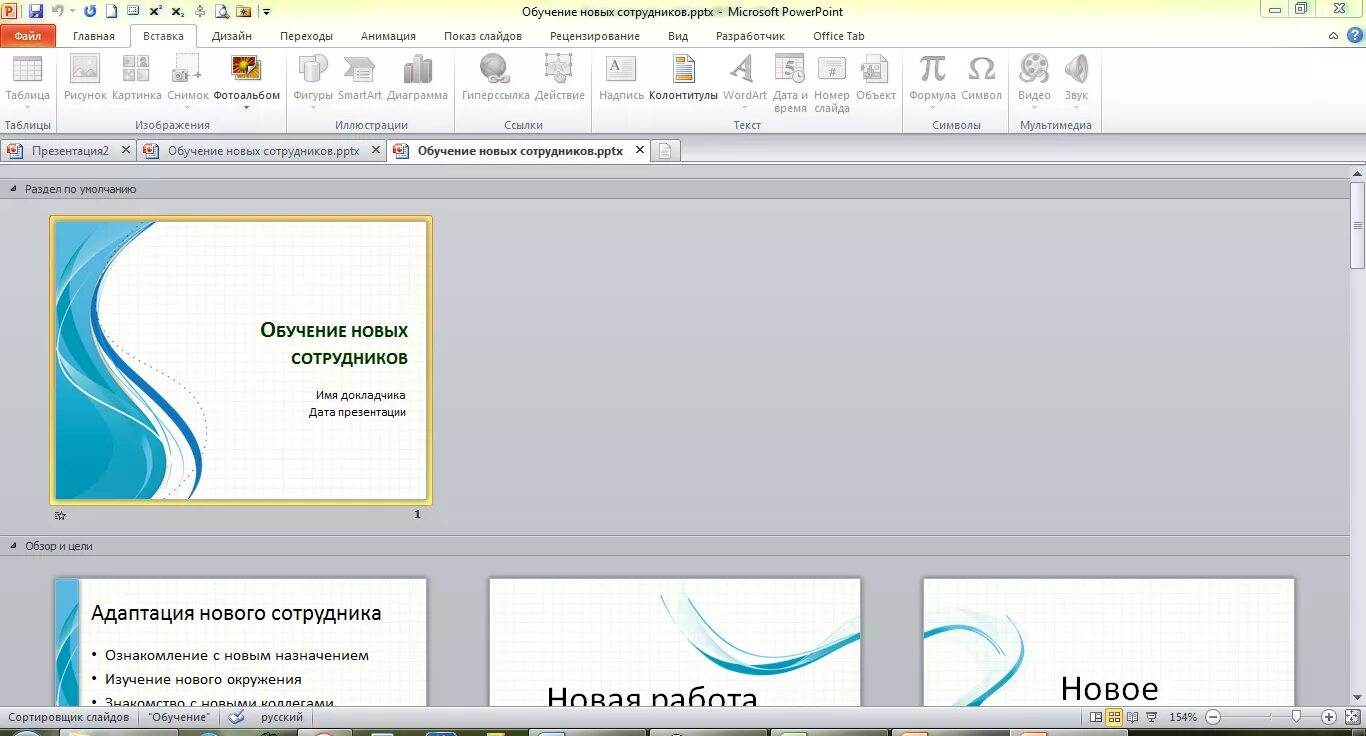Change the language русский in status bar

[282, 717]
